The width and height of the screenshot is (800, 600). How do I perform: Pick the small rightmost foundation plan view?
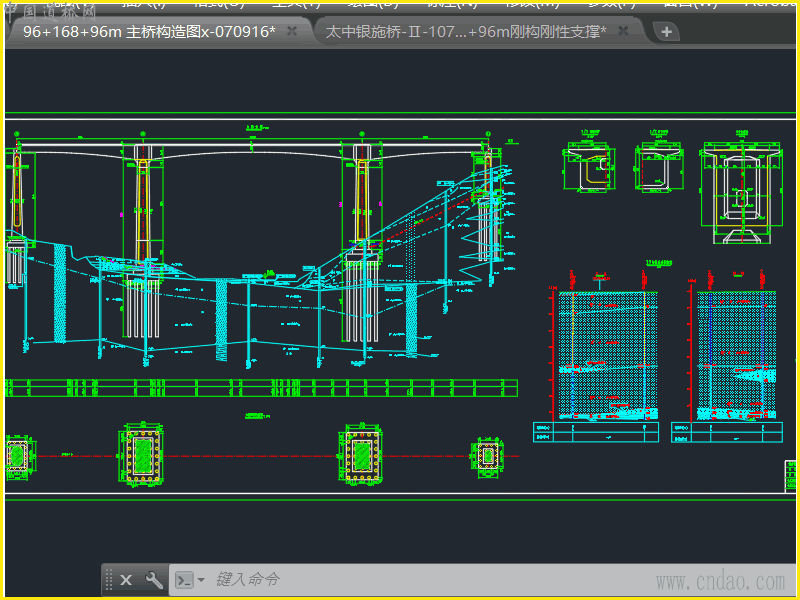coord(488,456)
